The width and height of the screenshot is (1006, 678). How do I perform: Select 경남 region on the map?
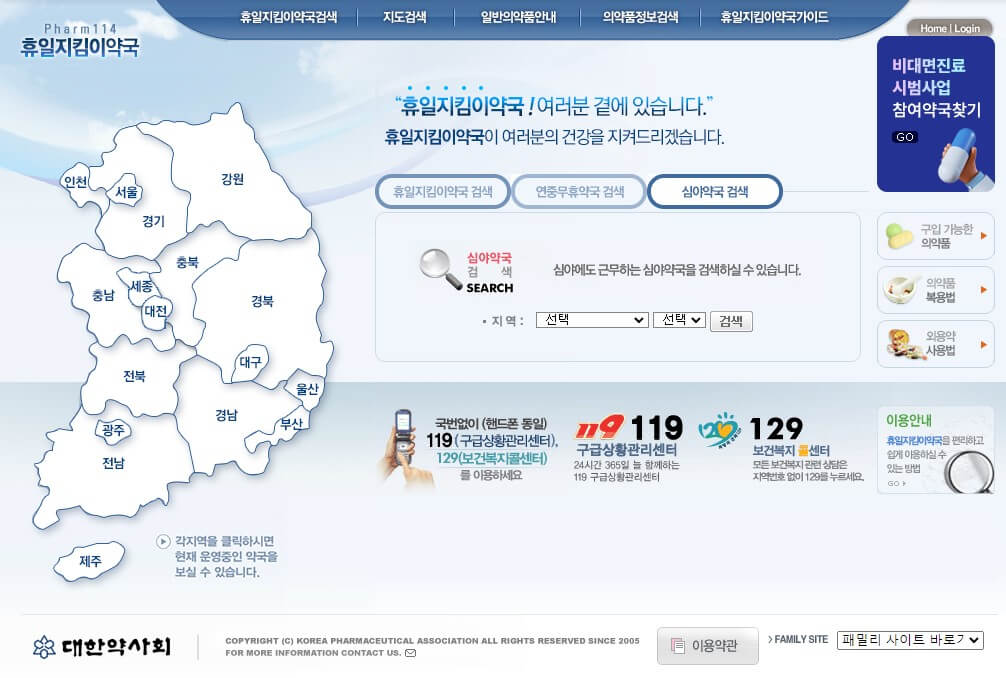coord(226,415)
